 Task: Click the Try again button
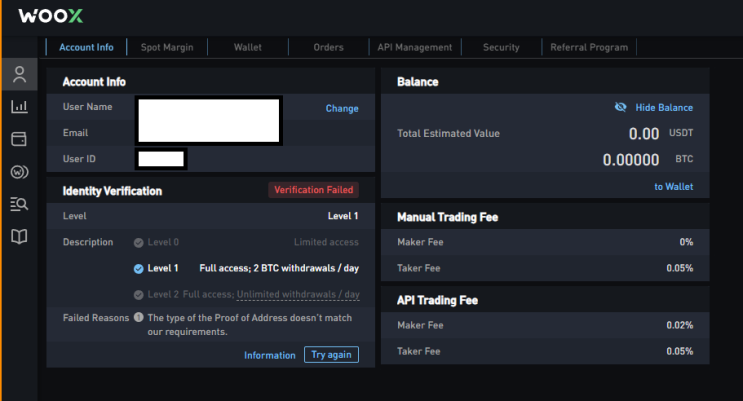click(331, 355)
